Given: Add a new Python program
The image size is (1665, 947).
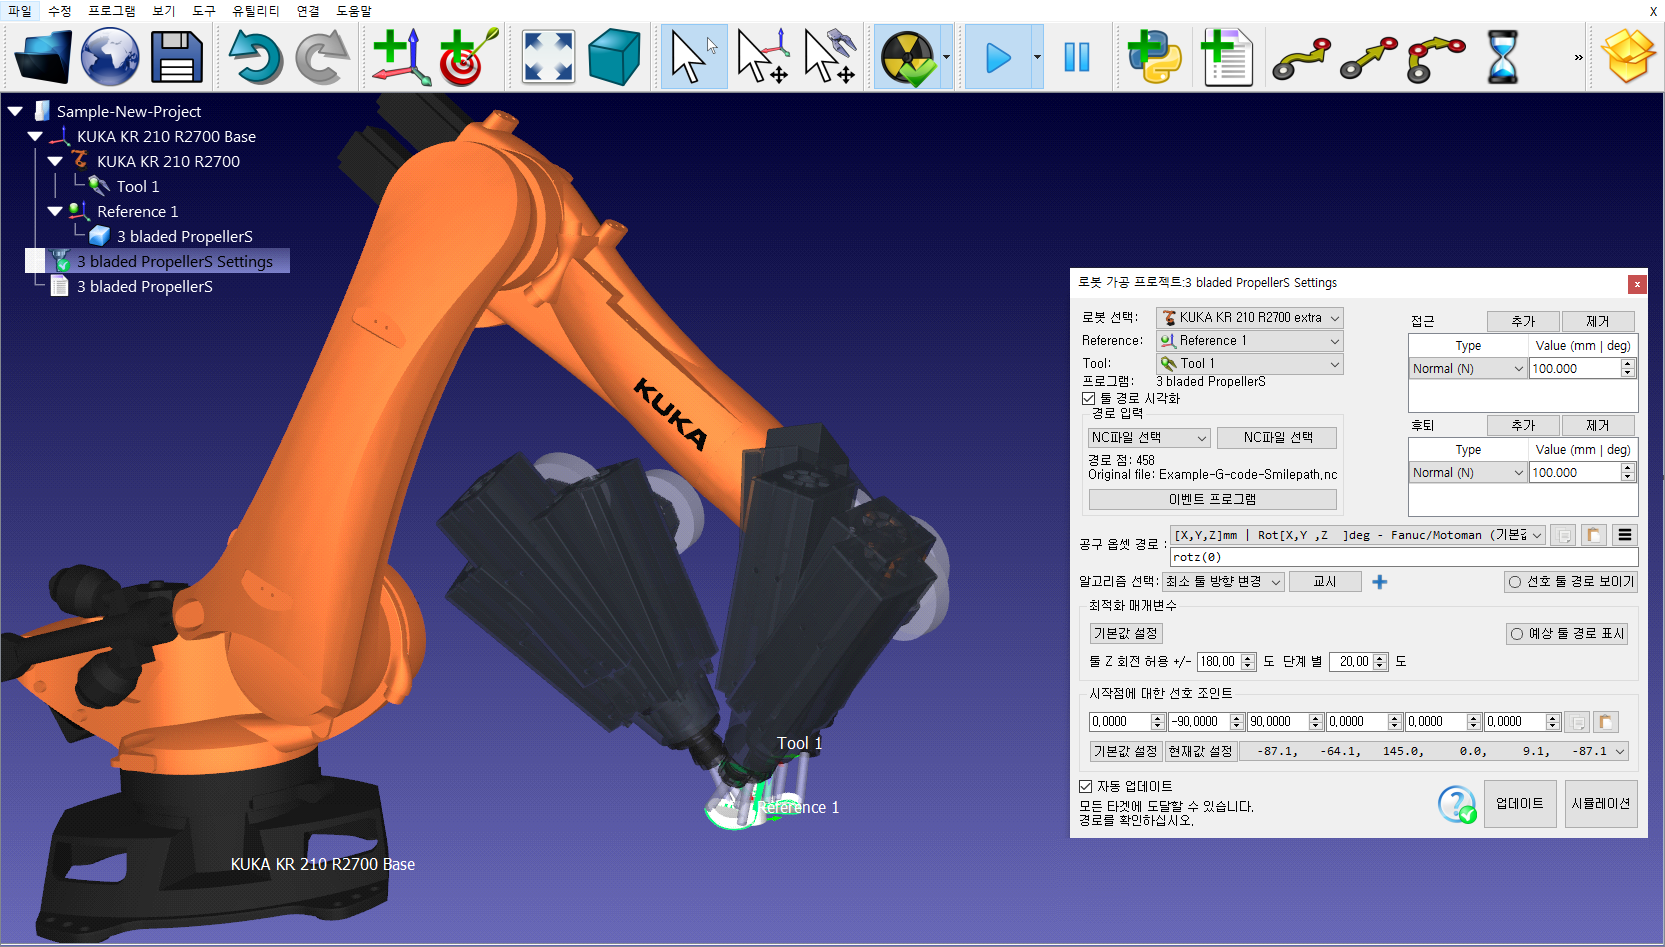Looking at the screenshot, I should (1154, 57).
